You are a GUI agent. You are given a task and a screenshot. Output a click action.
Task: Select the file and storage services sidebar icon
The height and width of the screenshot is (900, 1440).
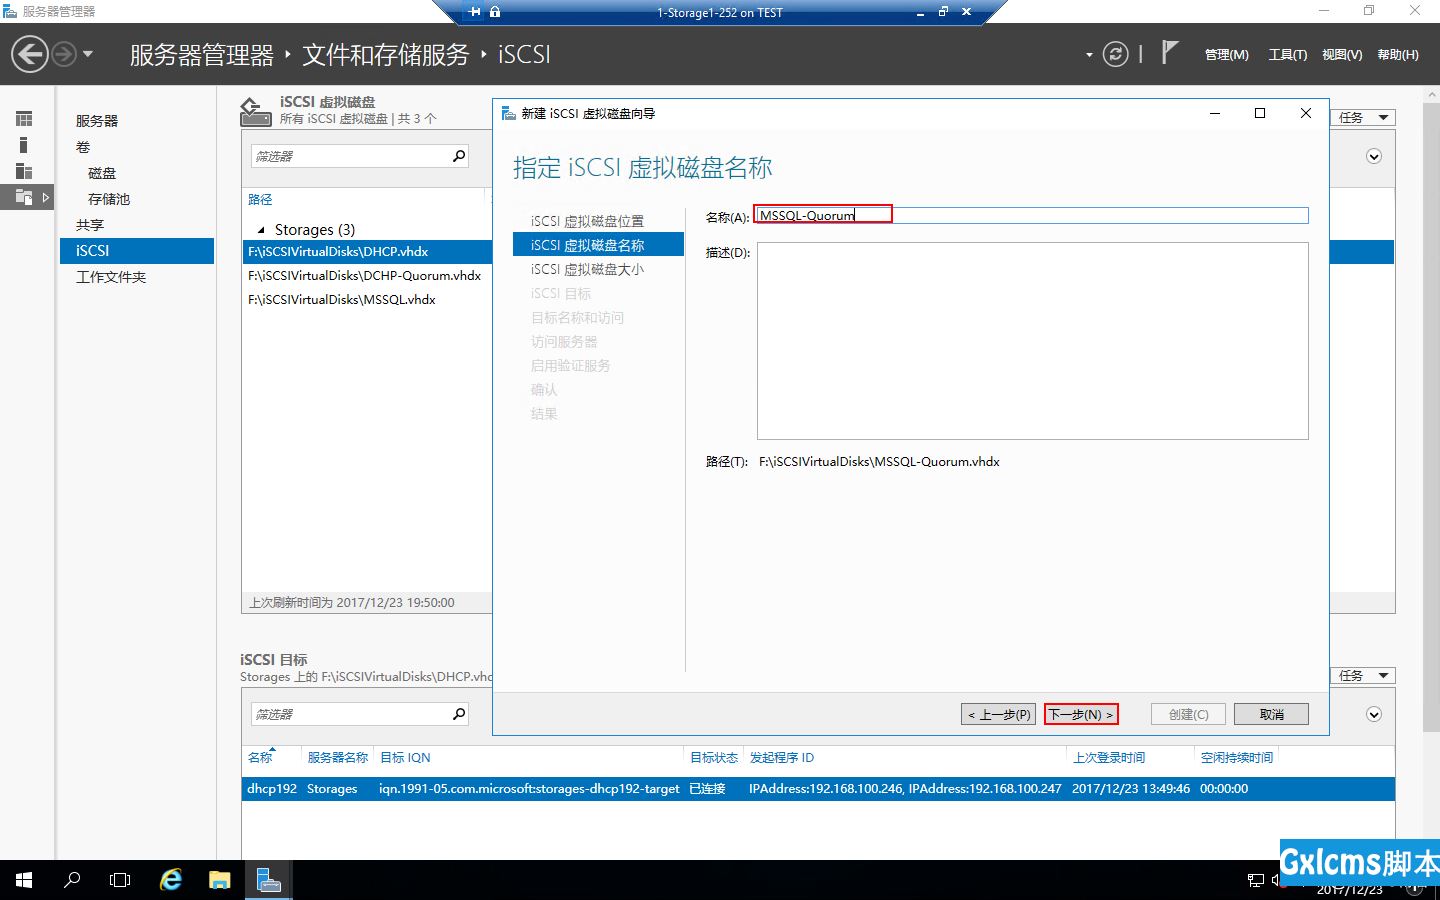point(24,197)
